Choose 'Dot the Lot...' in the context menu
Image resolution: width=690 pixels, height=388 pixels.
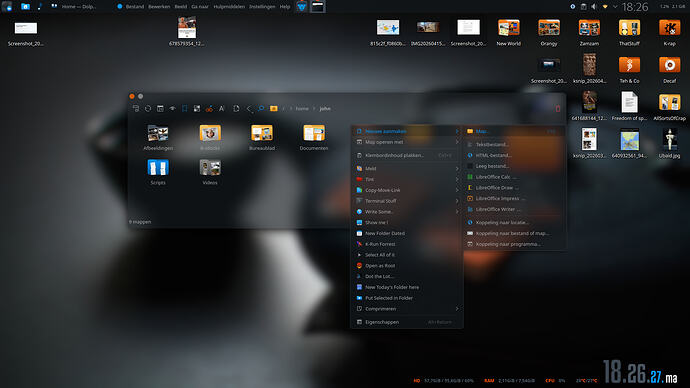point(407,276)
